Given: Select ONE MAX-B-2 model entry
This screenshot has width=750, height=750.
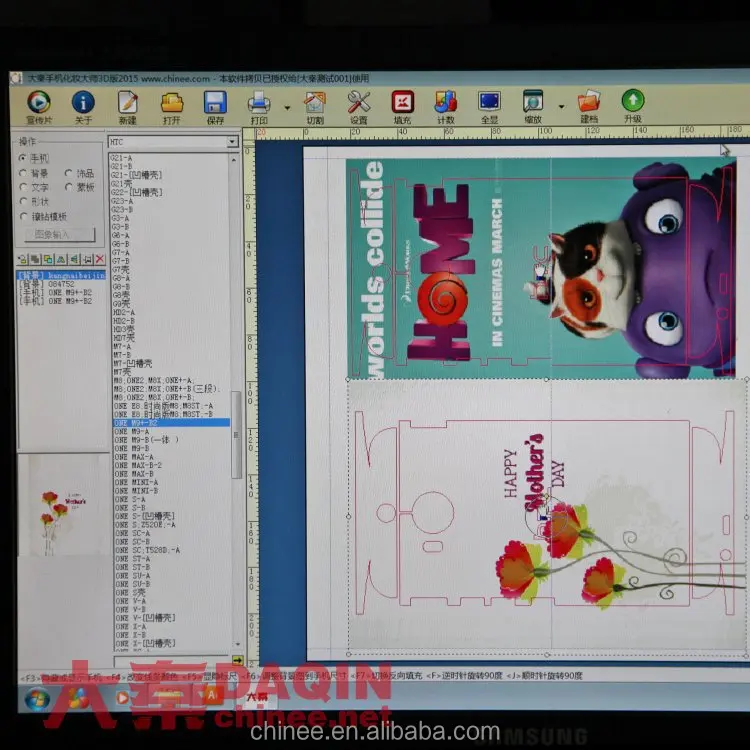Looking at the screenshot, I should coord(138,465).
